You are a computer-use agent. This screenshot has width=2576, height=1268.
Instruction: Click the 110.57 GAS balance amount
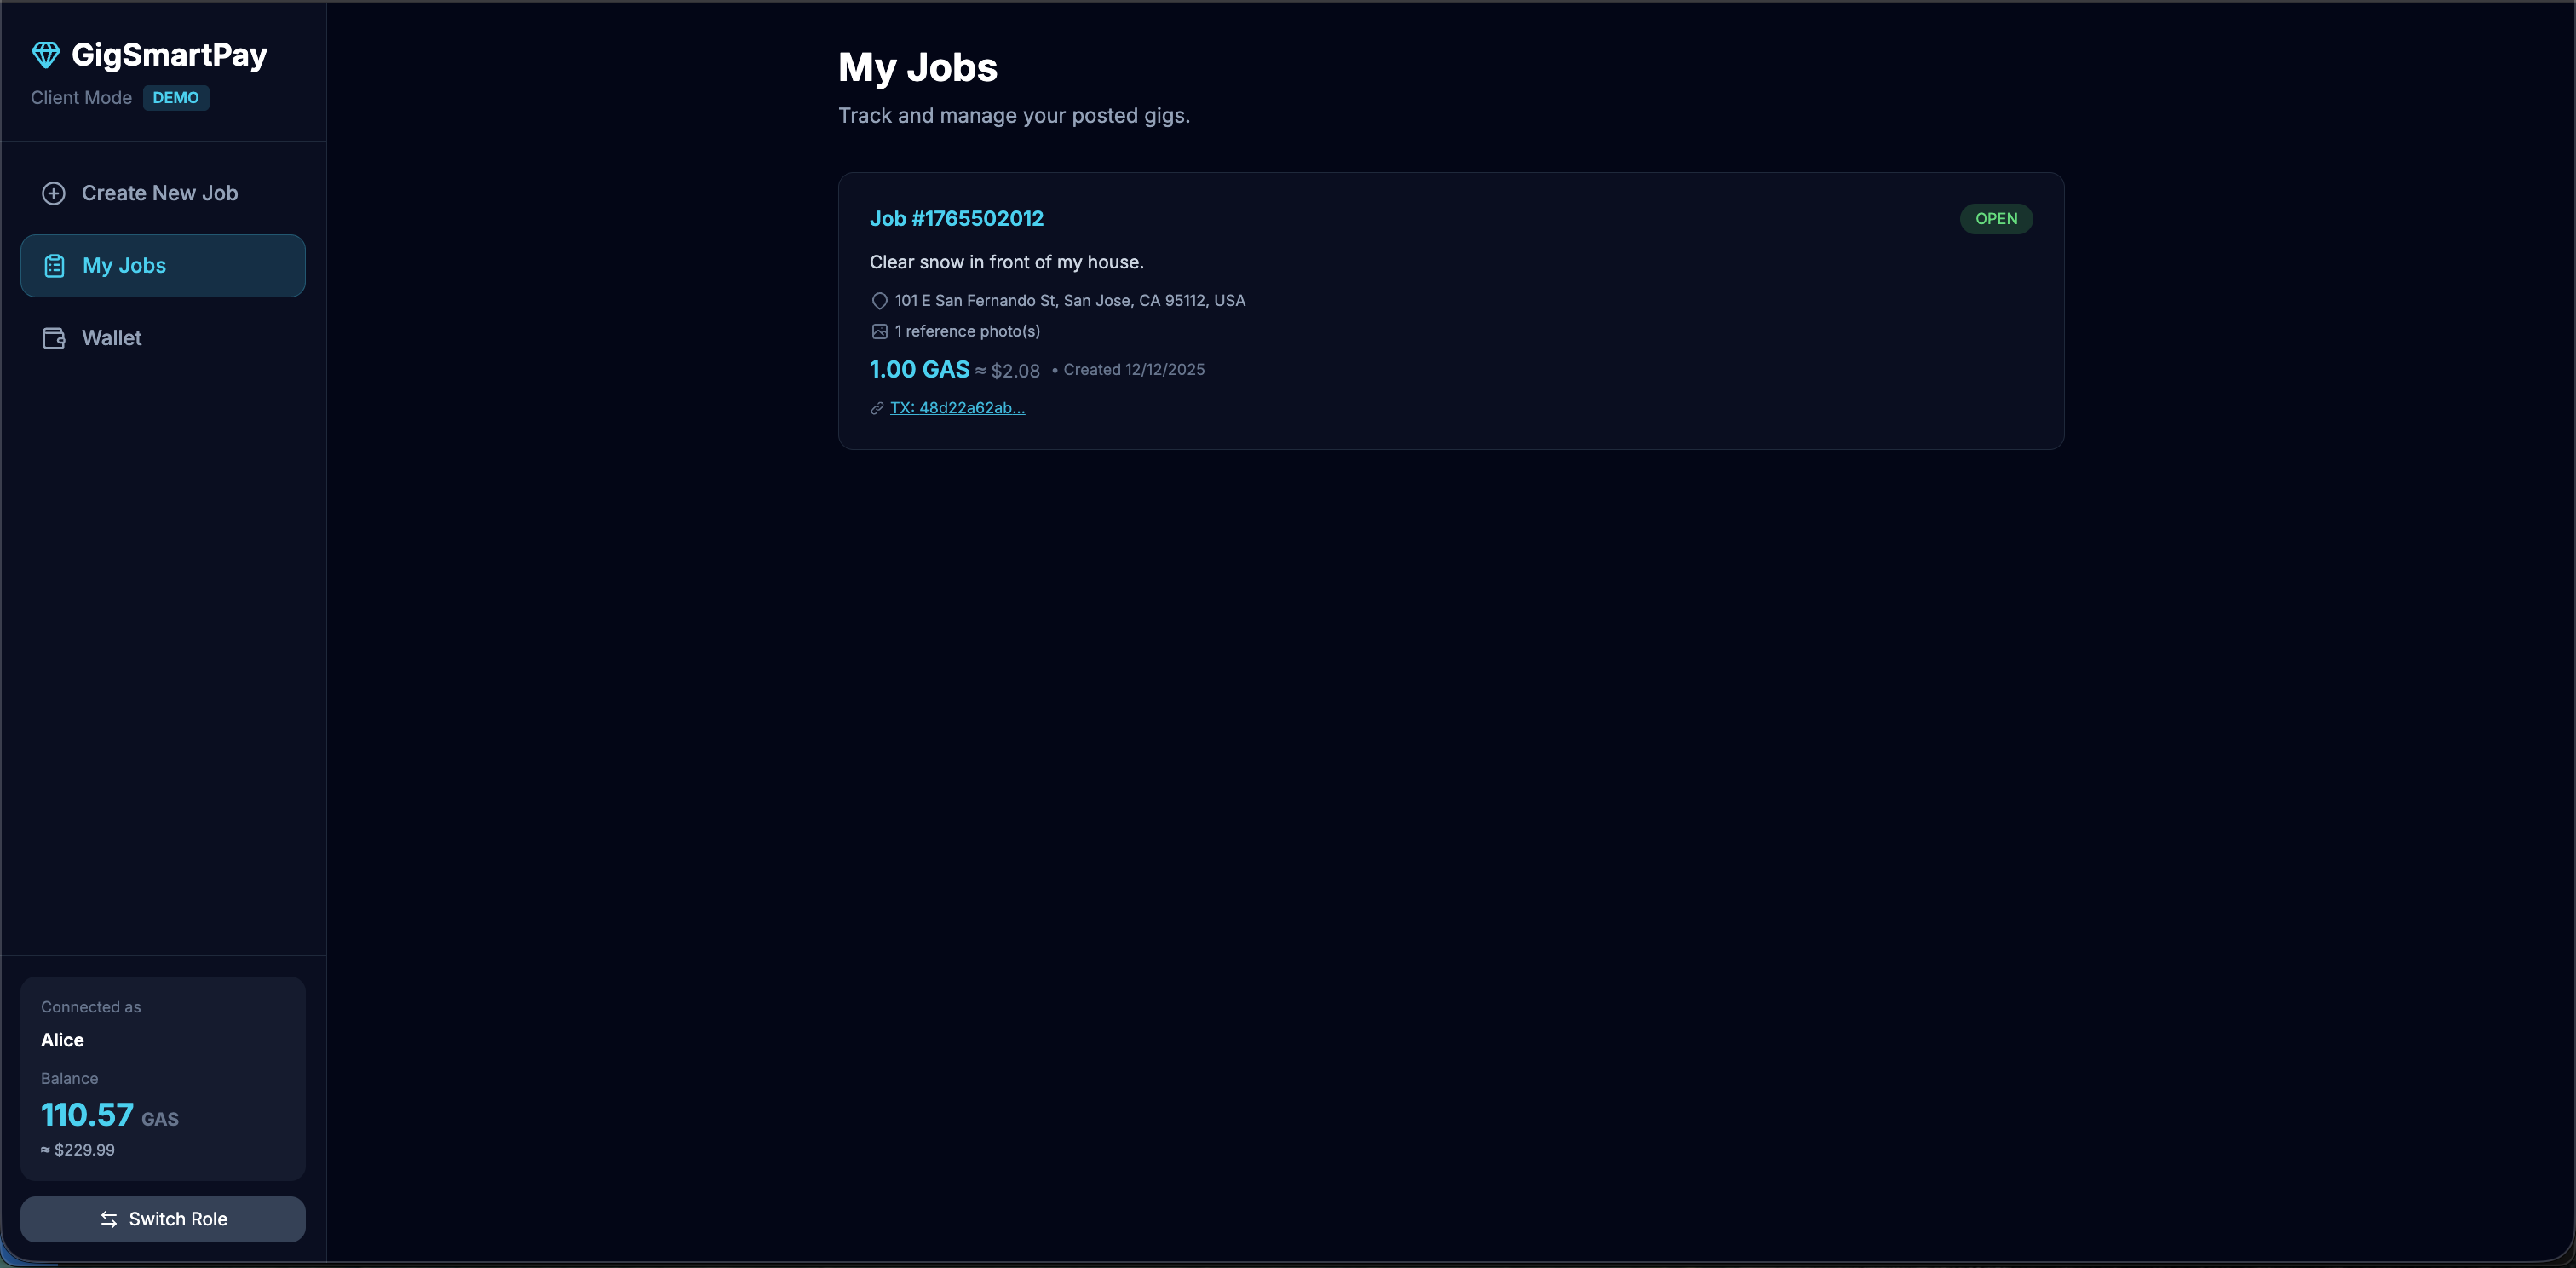coord(88,1114)
